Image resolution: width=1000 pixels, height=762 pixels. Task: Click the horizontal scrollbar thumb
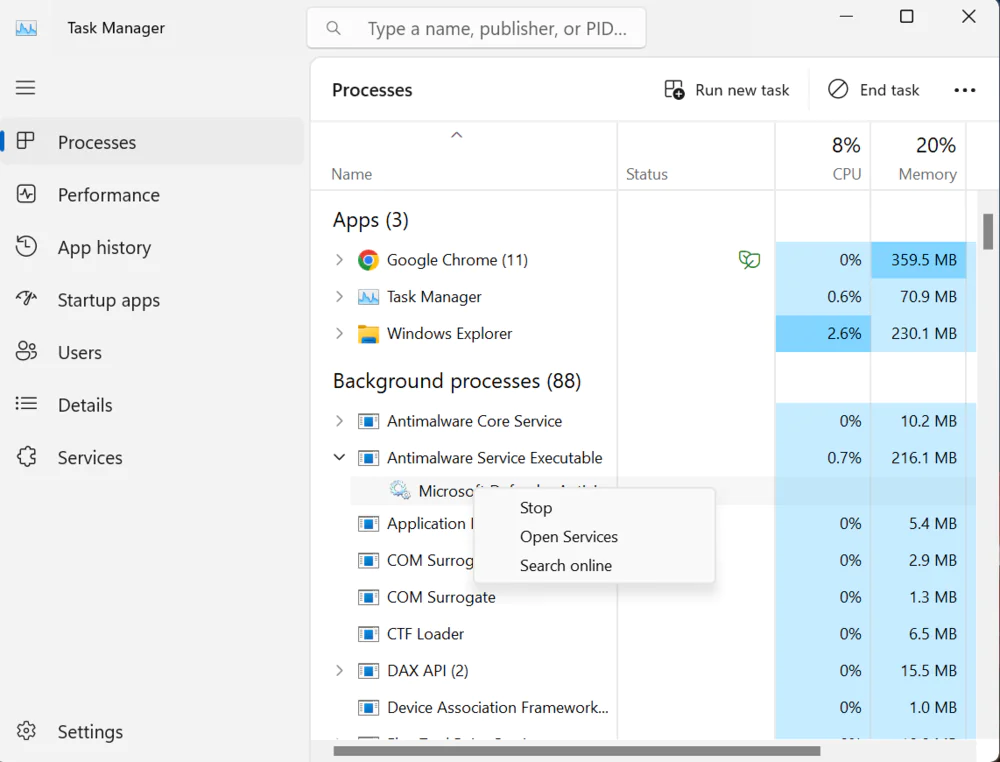tap(577, 751)
